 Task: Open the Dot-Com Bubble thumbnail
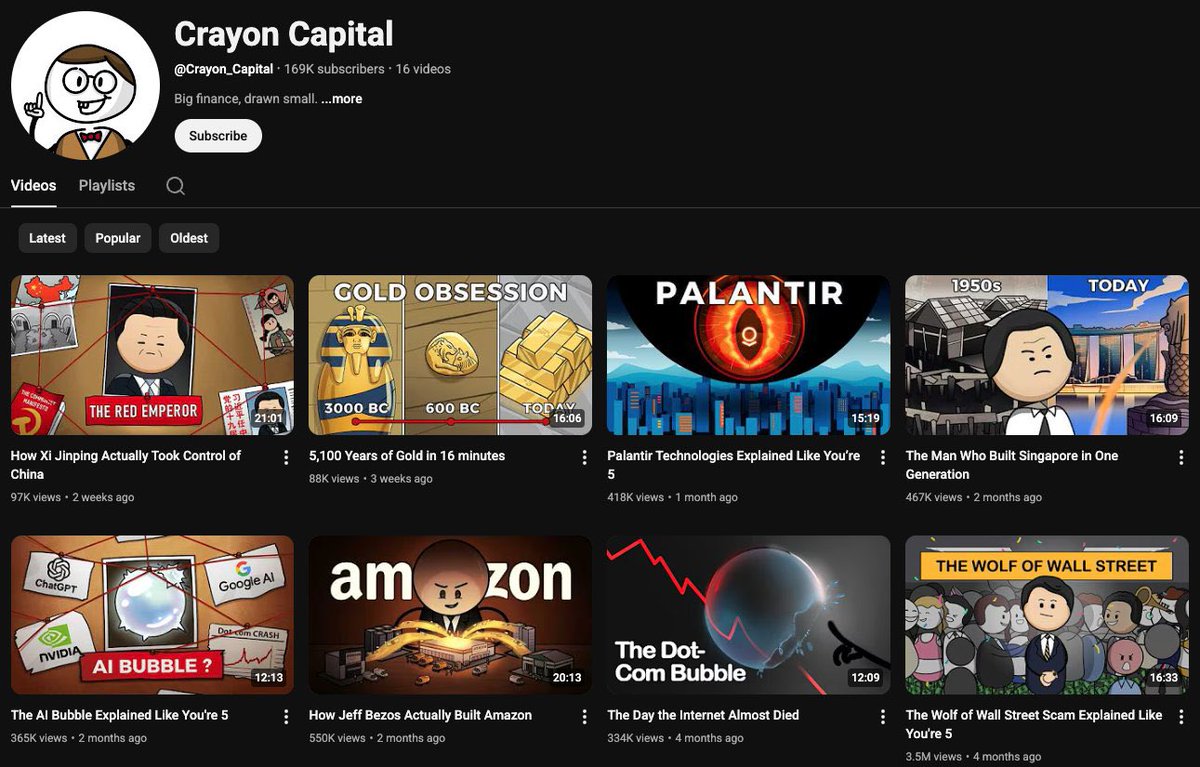pos(748,615)
